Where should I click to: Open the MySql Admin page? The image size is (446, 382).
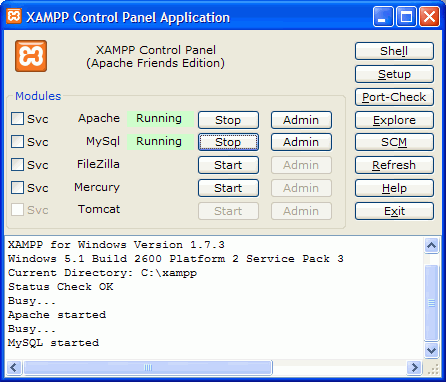pyautogui.click(x=301, y=142)
